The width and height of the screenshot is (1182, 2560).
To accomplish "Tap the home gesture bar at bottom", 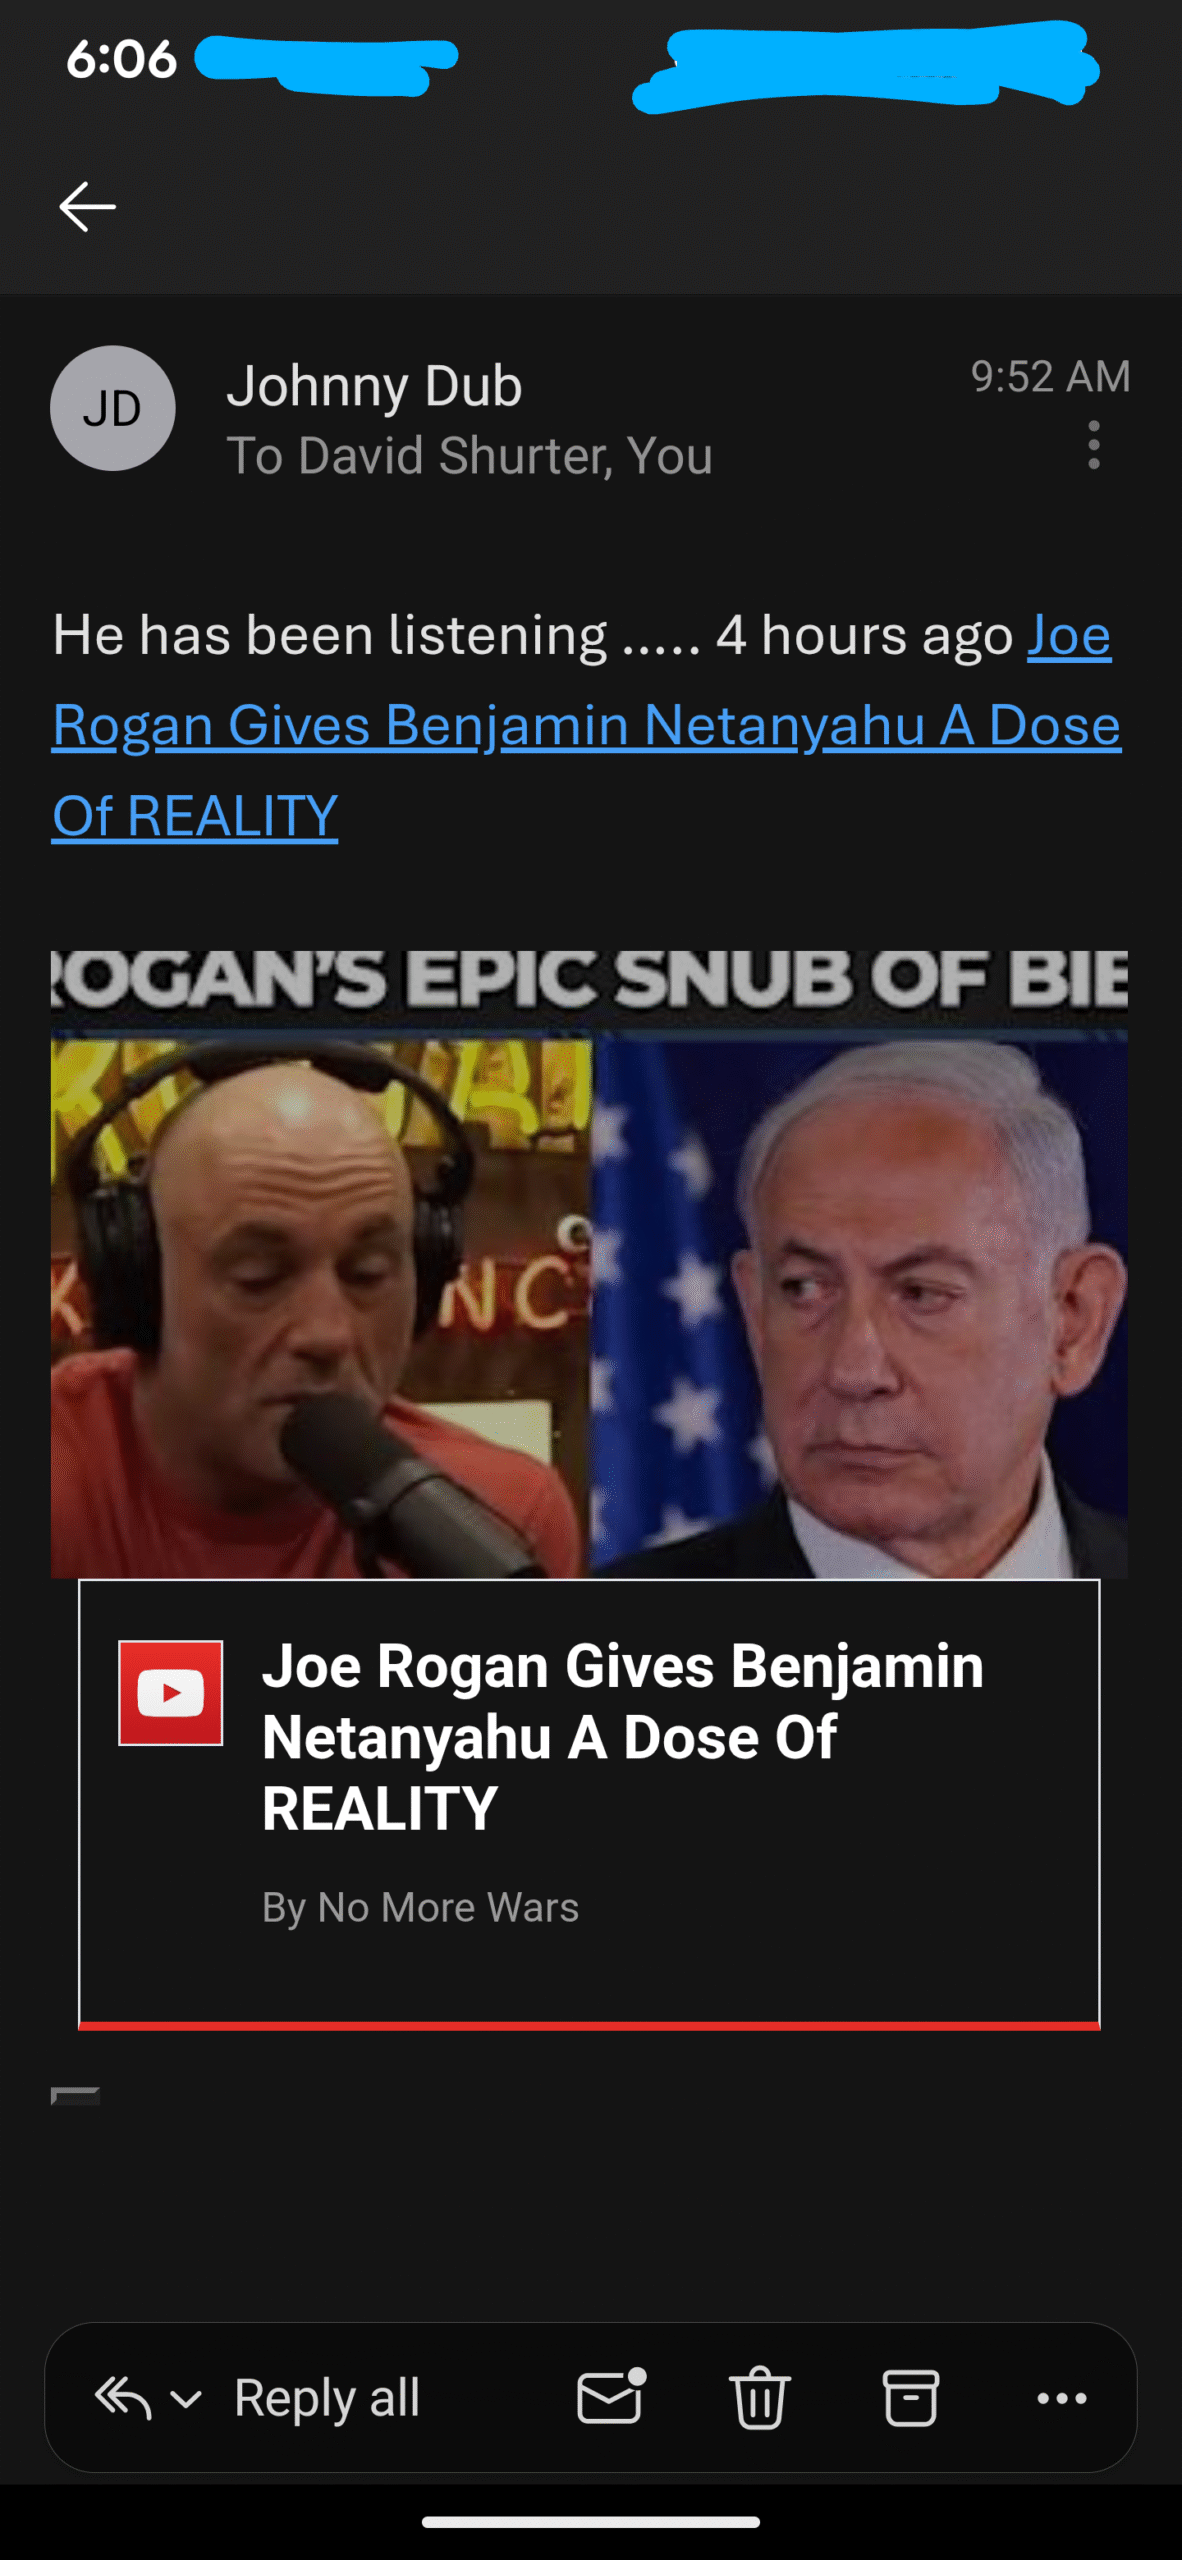I will (591, 2522).
